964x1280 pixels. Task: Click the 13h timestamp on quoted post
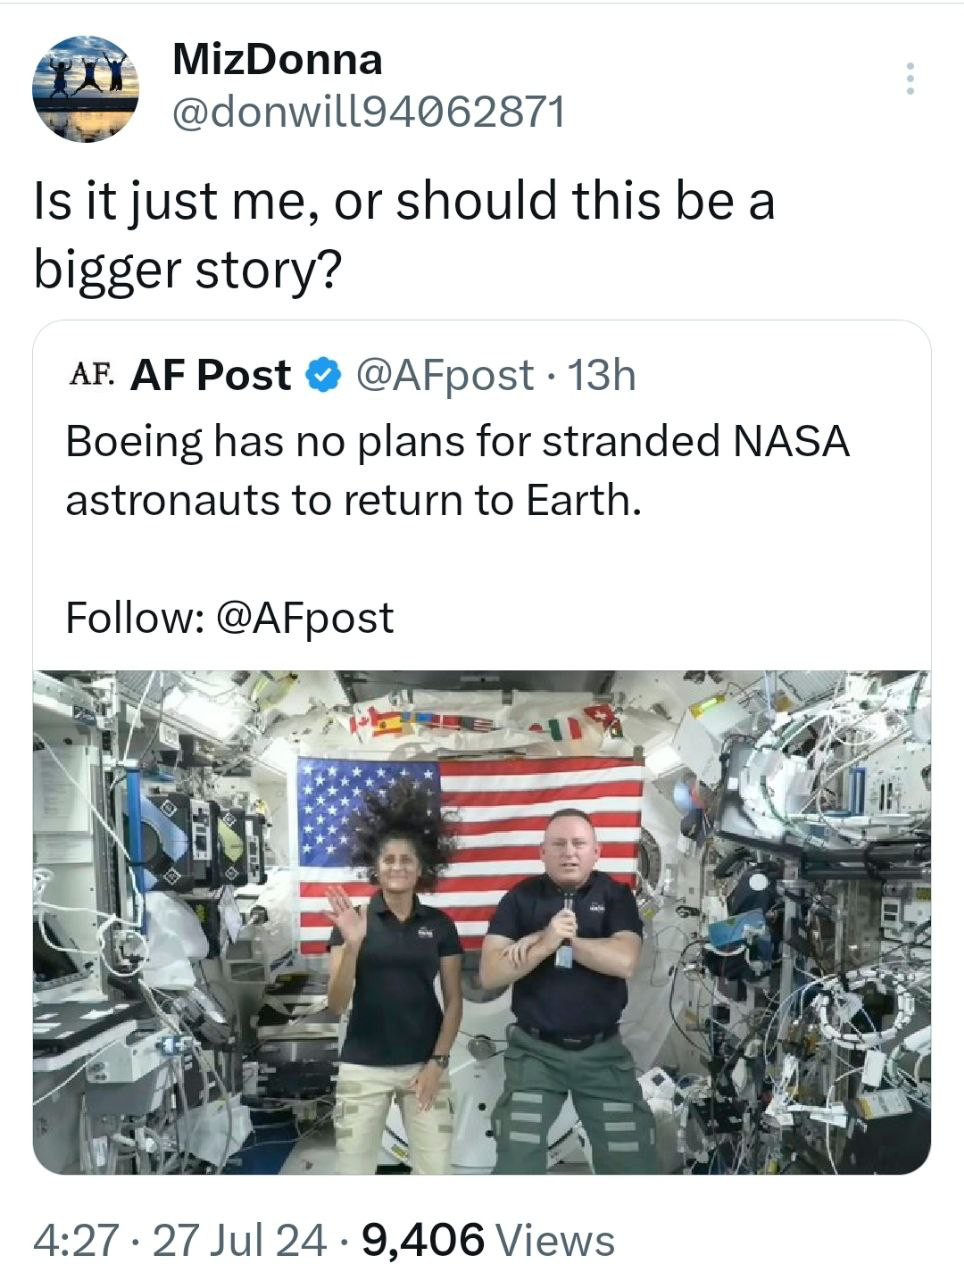601,375
